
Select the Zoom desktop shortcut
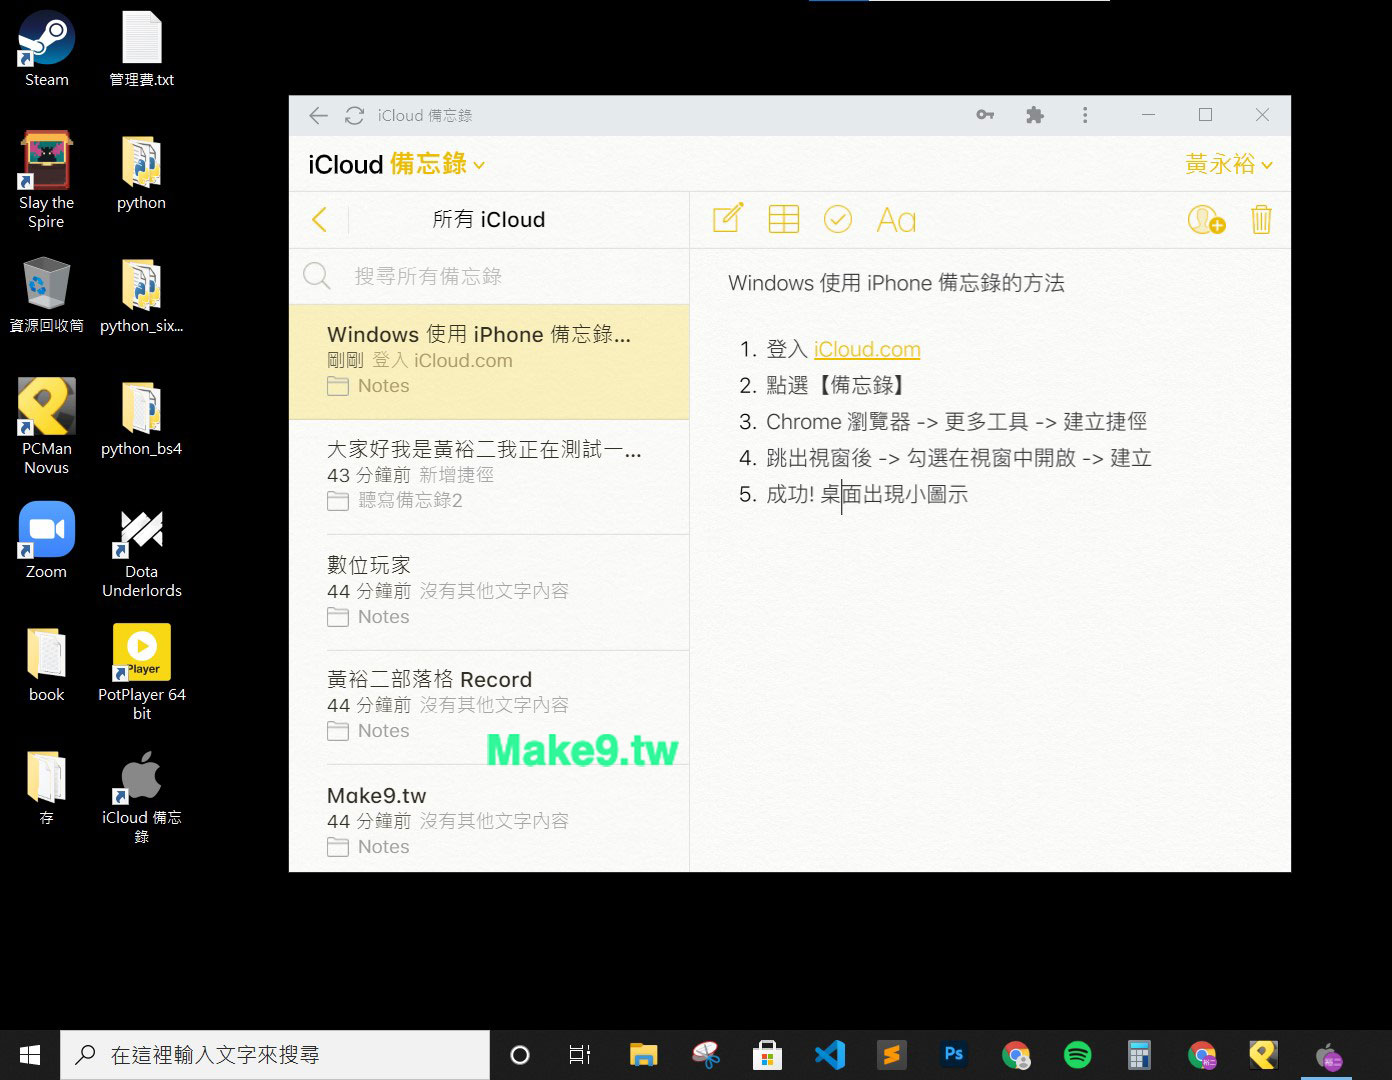(x=47, y=542)
